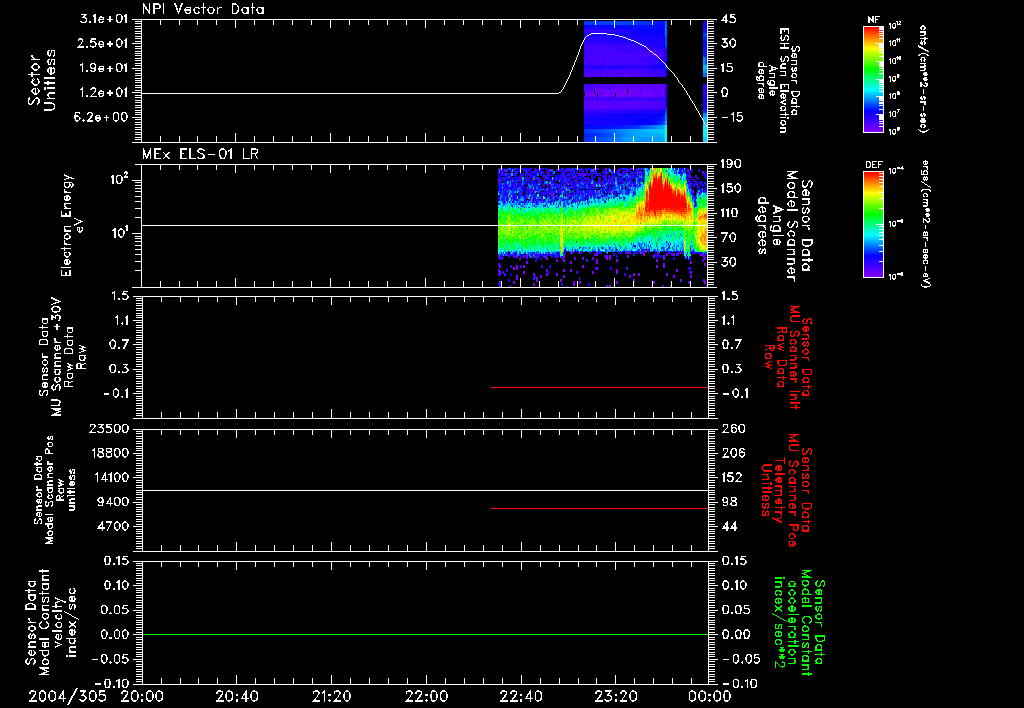Click the 22:00 time tick label
This screenshot has width=1024, height=708.
(x=426, y=696)
